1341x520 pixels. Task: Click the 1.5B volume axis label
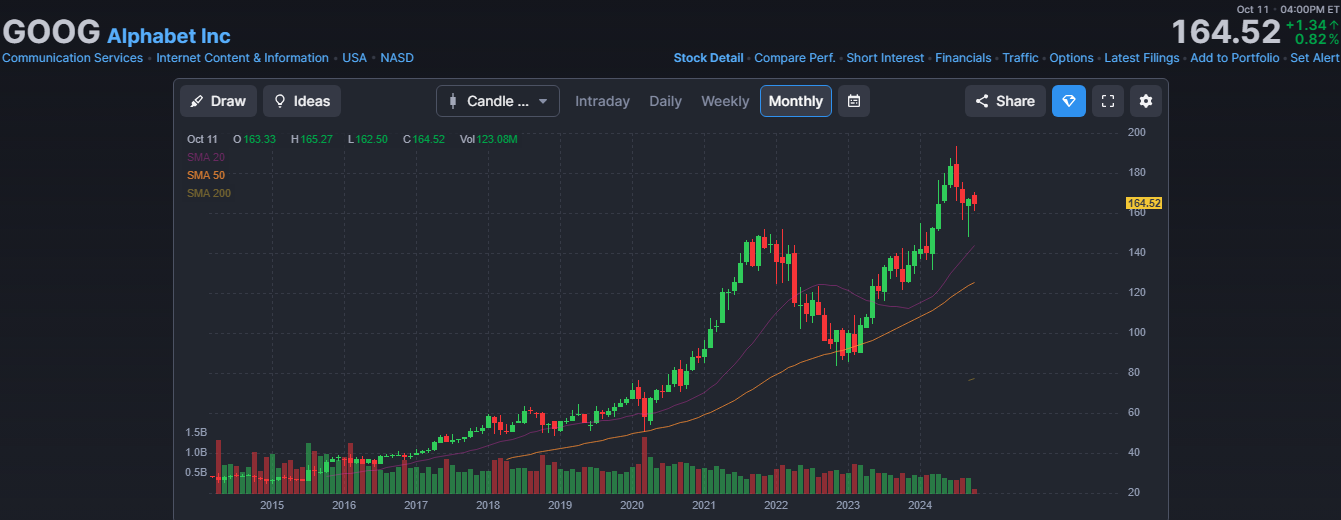[196, 432]
